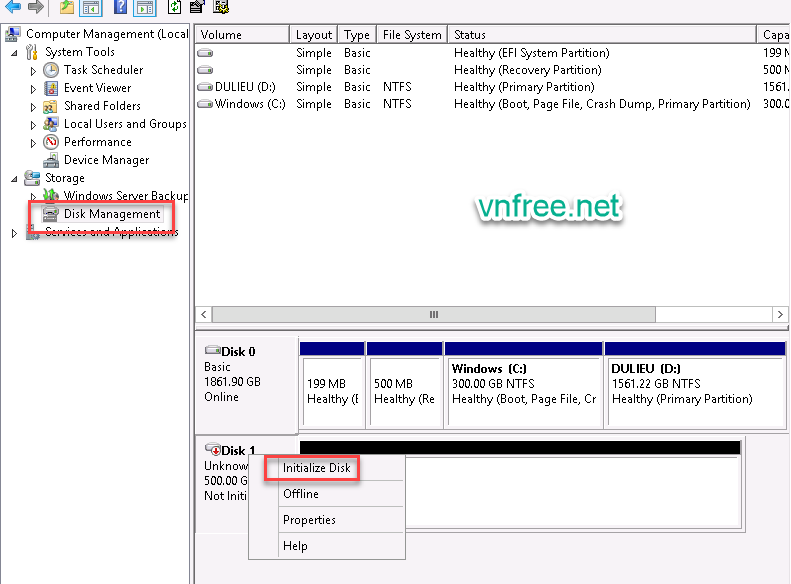Expand the Task Scheduler node
791x584 pixels.
[33, 71]
